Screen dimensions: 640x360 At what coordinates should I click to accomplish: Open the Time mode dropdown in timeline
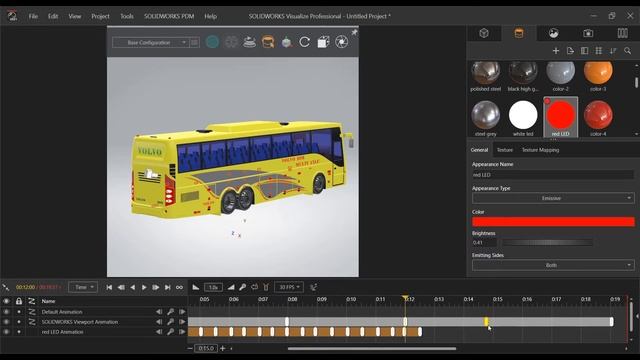(83, 287)
